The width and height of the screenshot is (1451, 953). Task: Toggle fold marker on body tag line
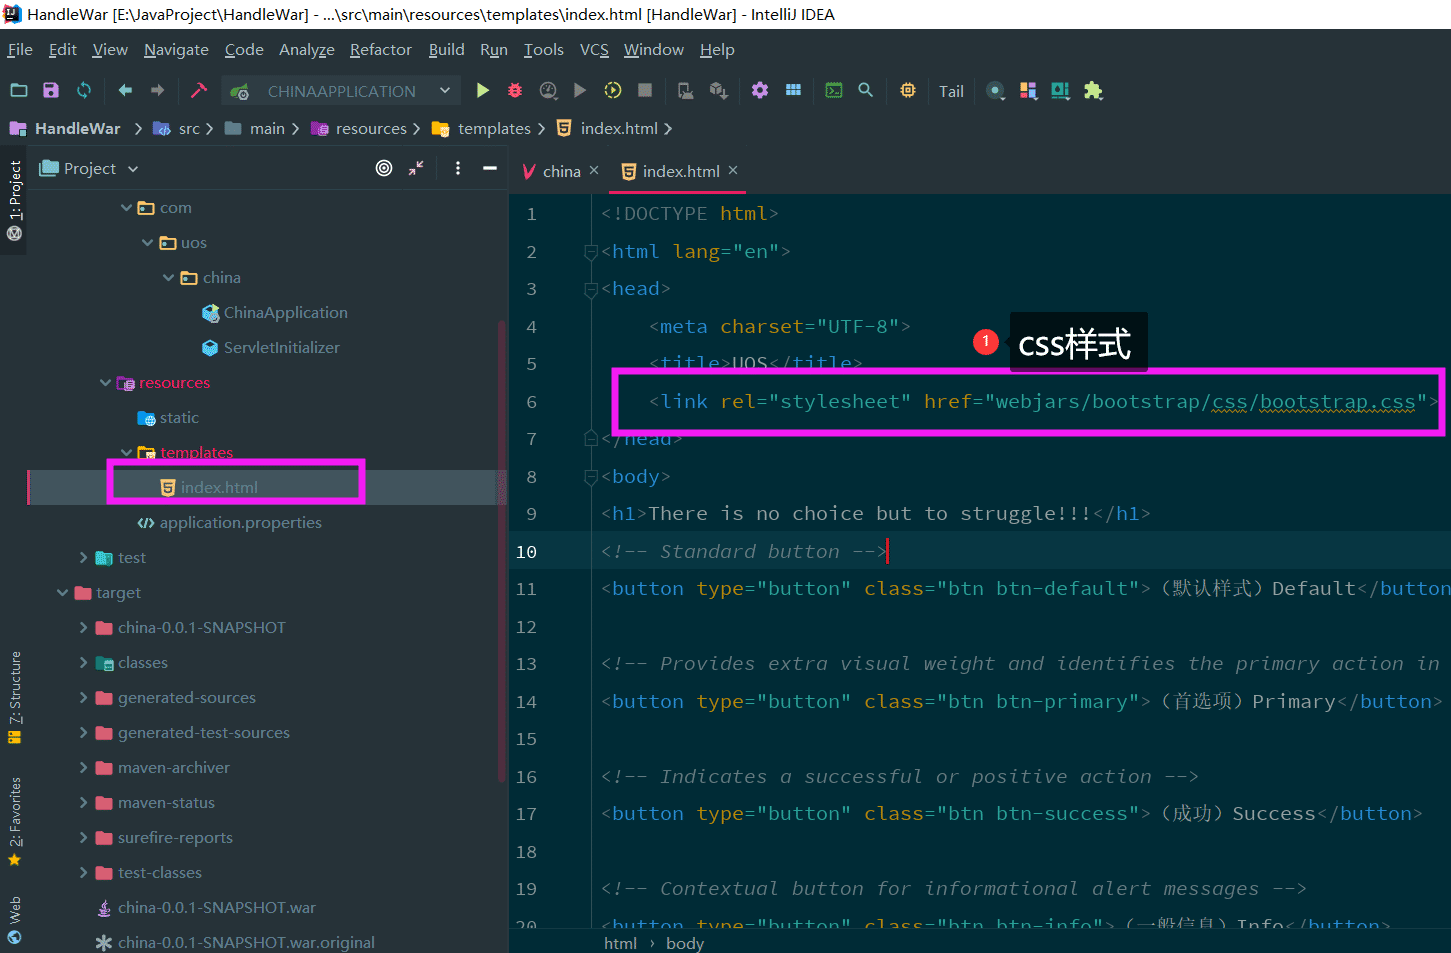pyautogui.click(x=591, y=477)
